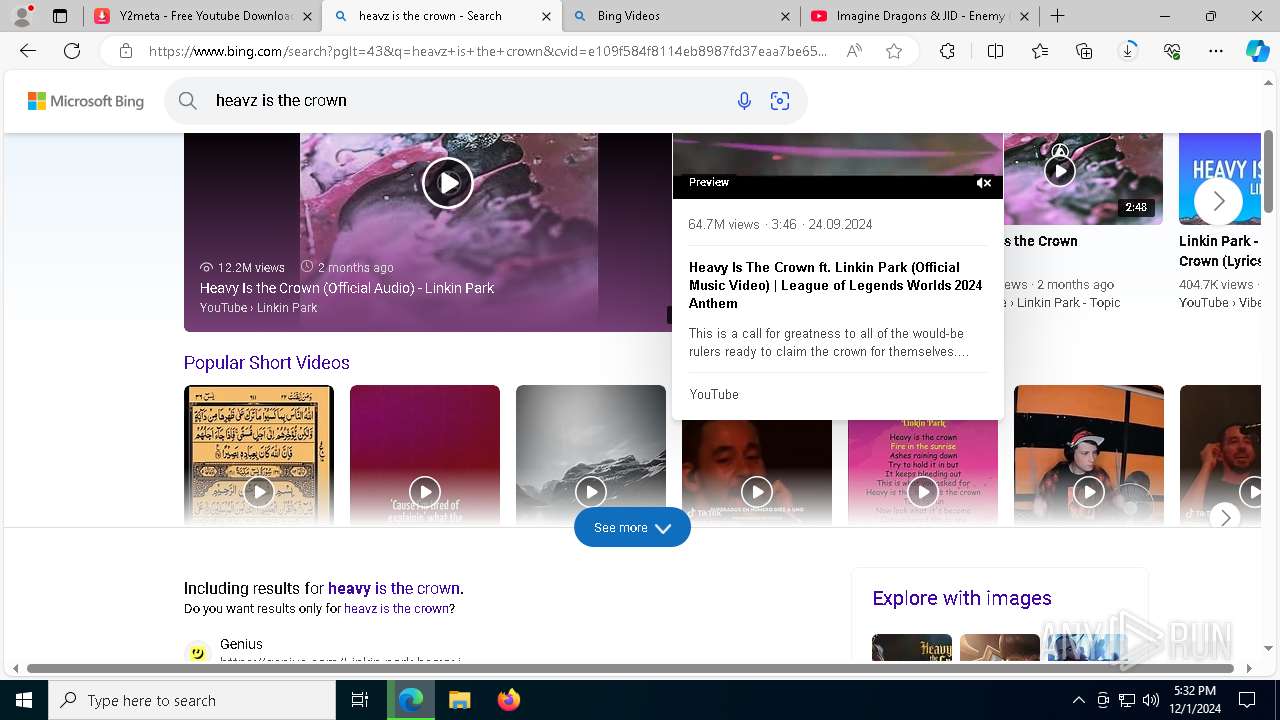This screenshot has height=720, width=1280.
Task: Toggle split screen view icon
Action: pos(995,51)
